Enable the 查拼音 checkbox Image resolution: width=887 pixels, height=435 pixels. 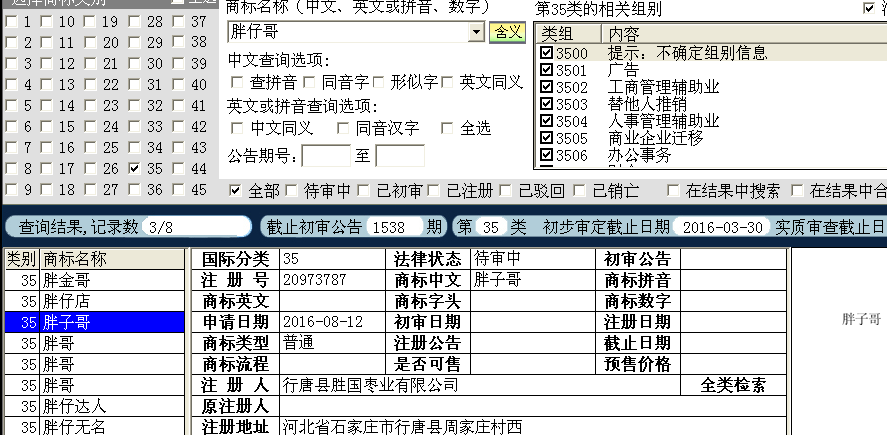tap(236, 83)
